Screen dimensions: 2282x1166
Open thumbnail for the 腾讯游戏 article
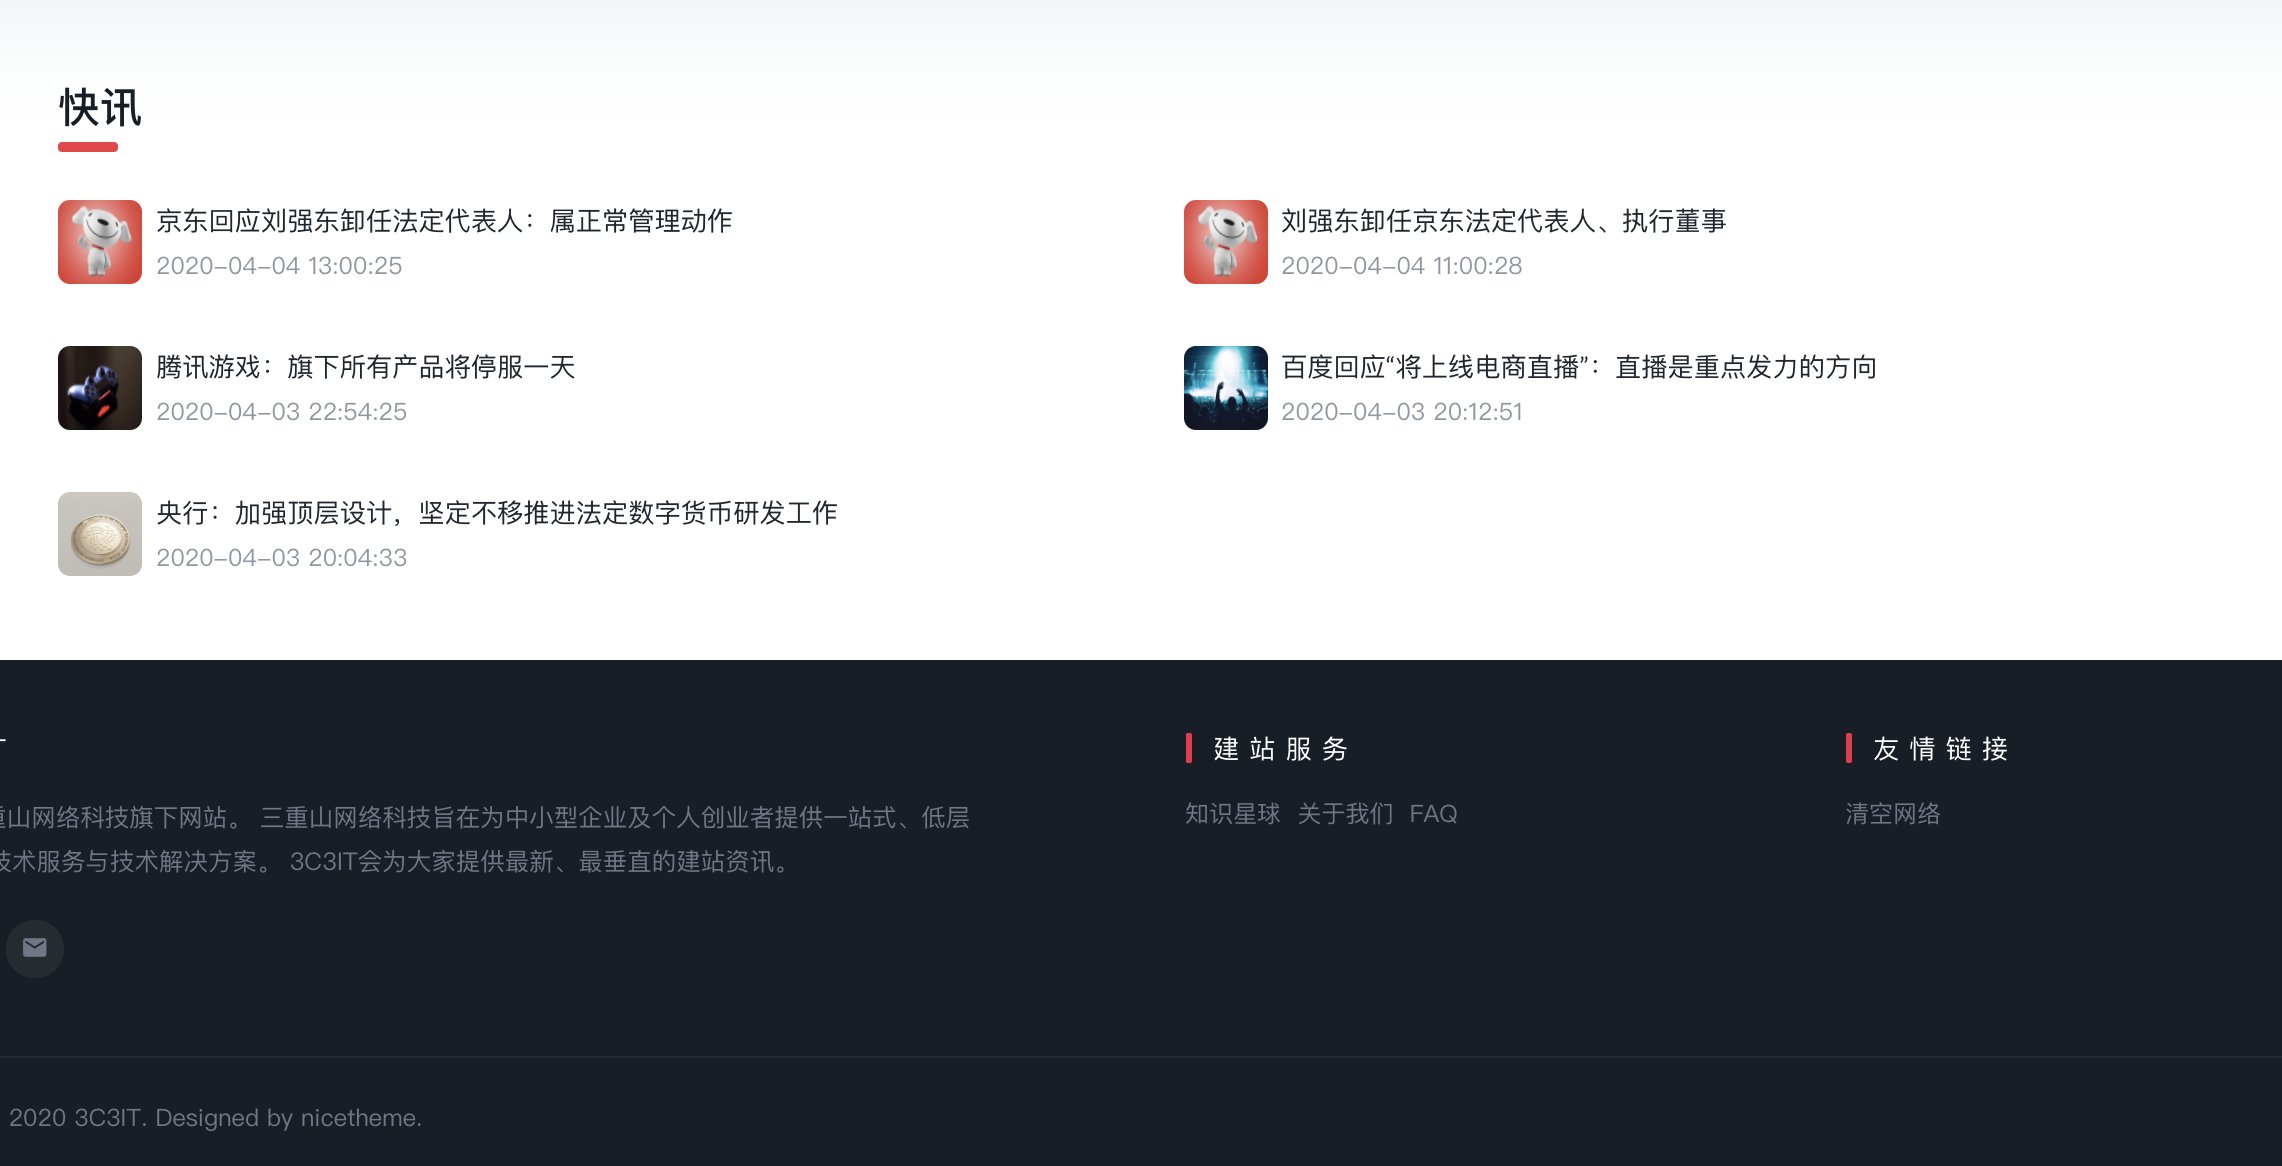pyautogui.click(x=100, y=388)
